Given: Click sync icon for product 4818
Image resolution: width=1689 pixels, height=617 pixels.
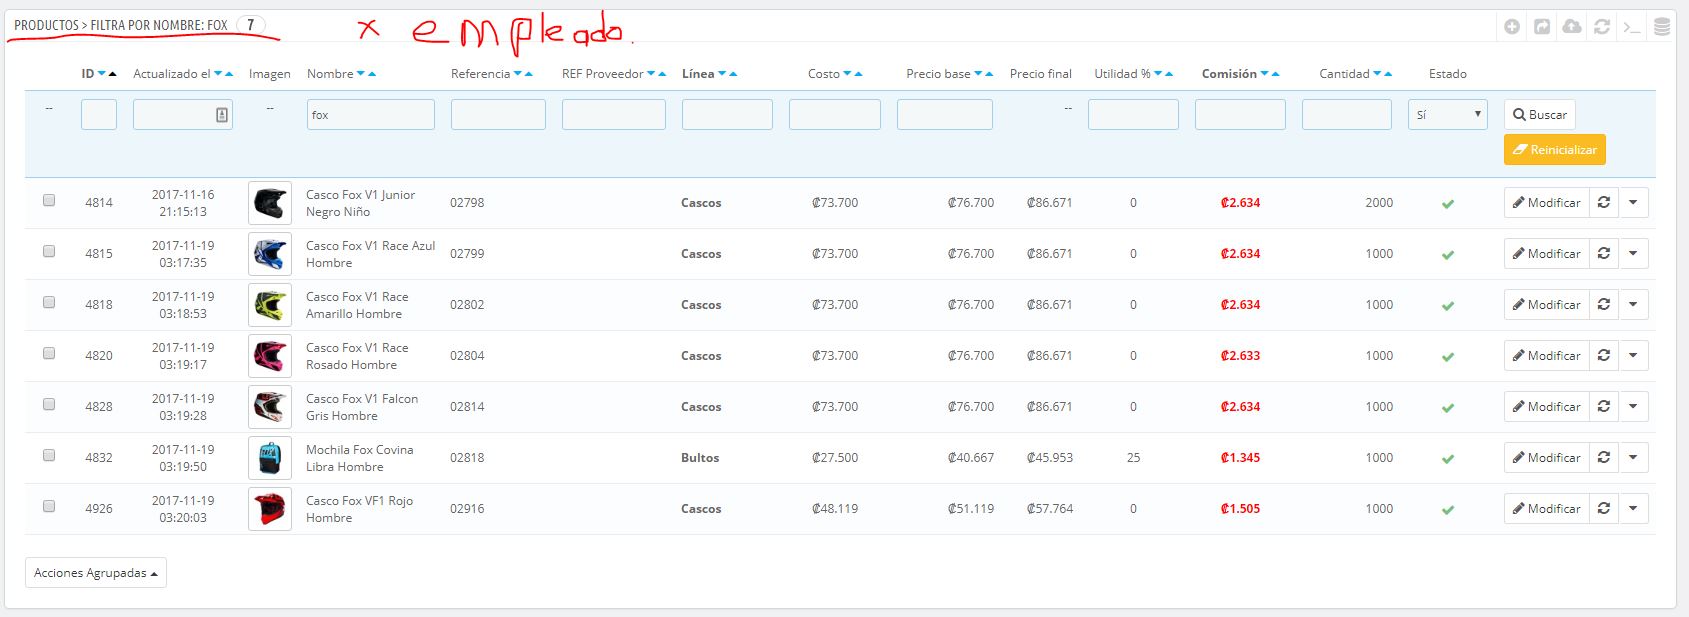Looking at the screenshot, I should tap(1604, 304).
